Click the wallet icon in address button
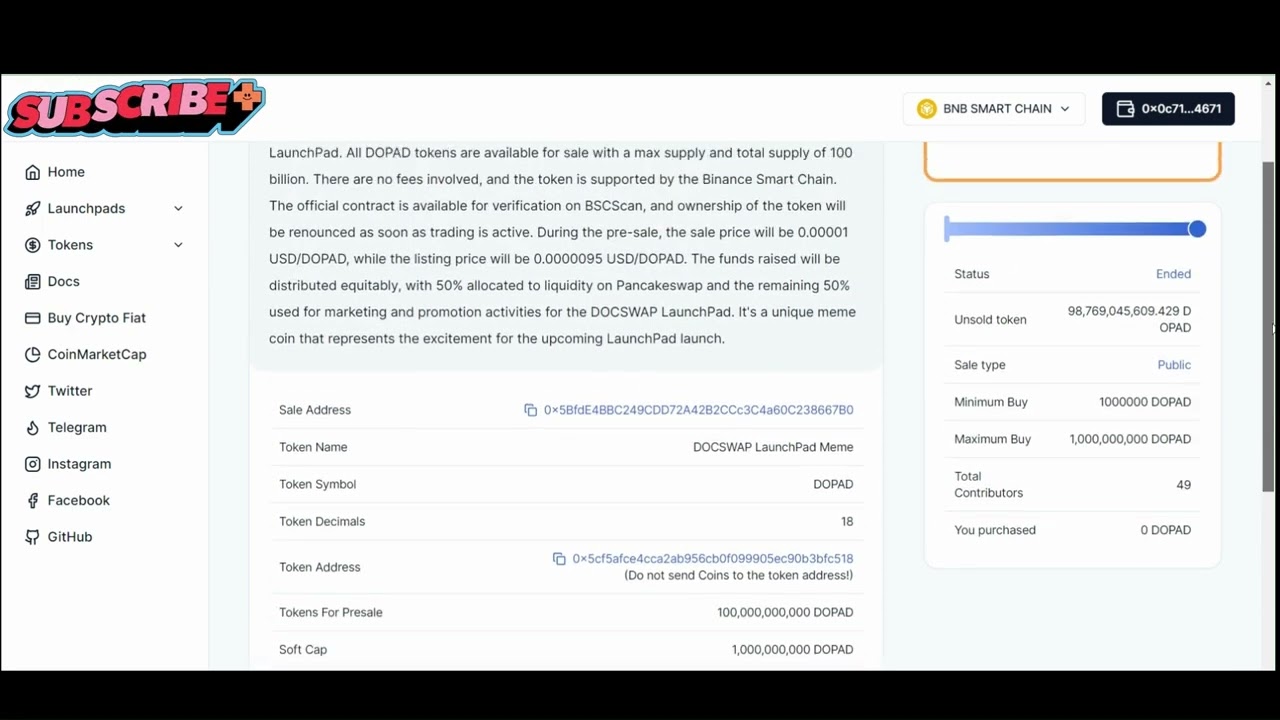 pos(1125,109)
